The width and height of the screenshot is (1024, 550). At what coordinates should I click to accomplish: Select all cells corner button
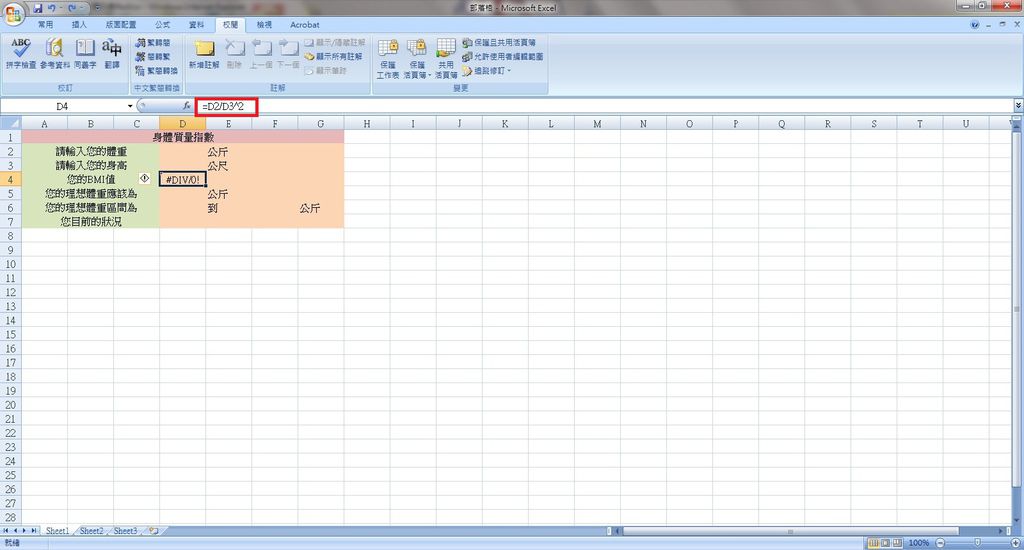click(x=10, y=123)
